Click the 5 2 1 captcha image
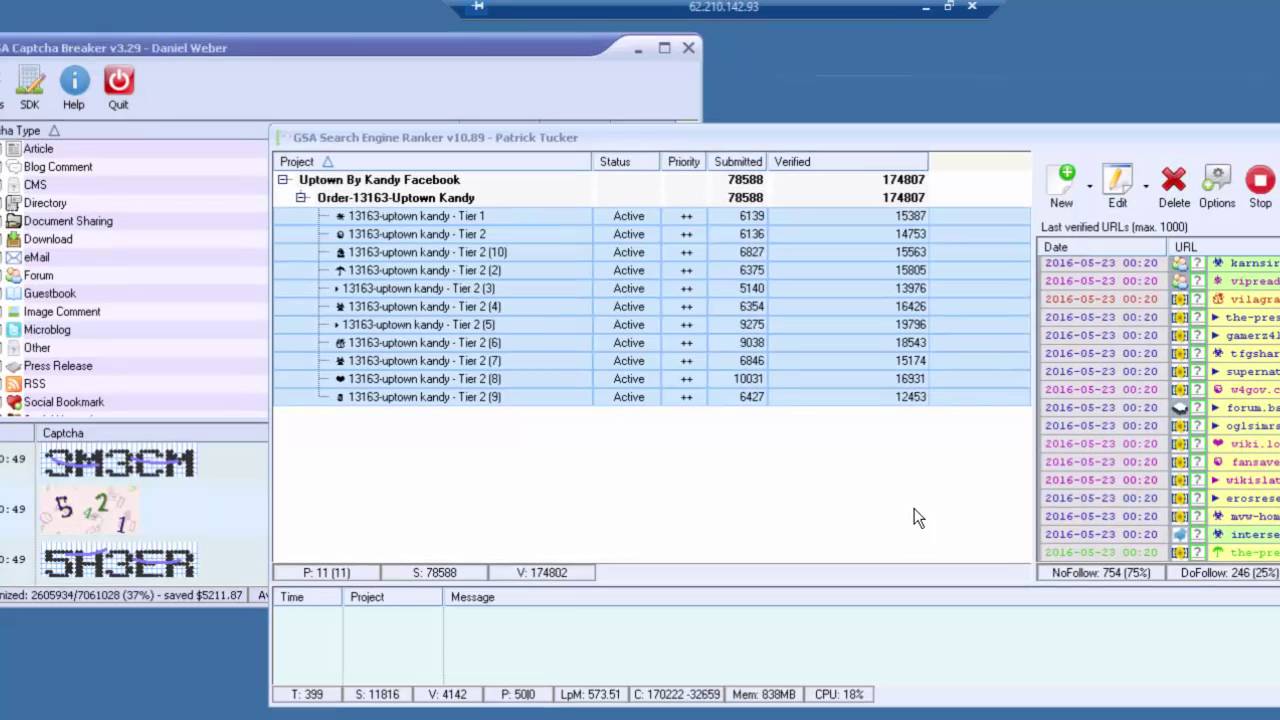The image size is (1280, 720). 88,510
